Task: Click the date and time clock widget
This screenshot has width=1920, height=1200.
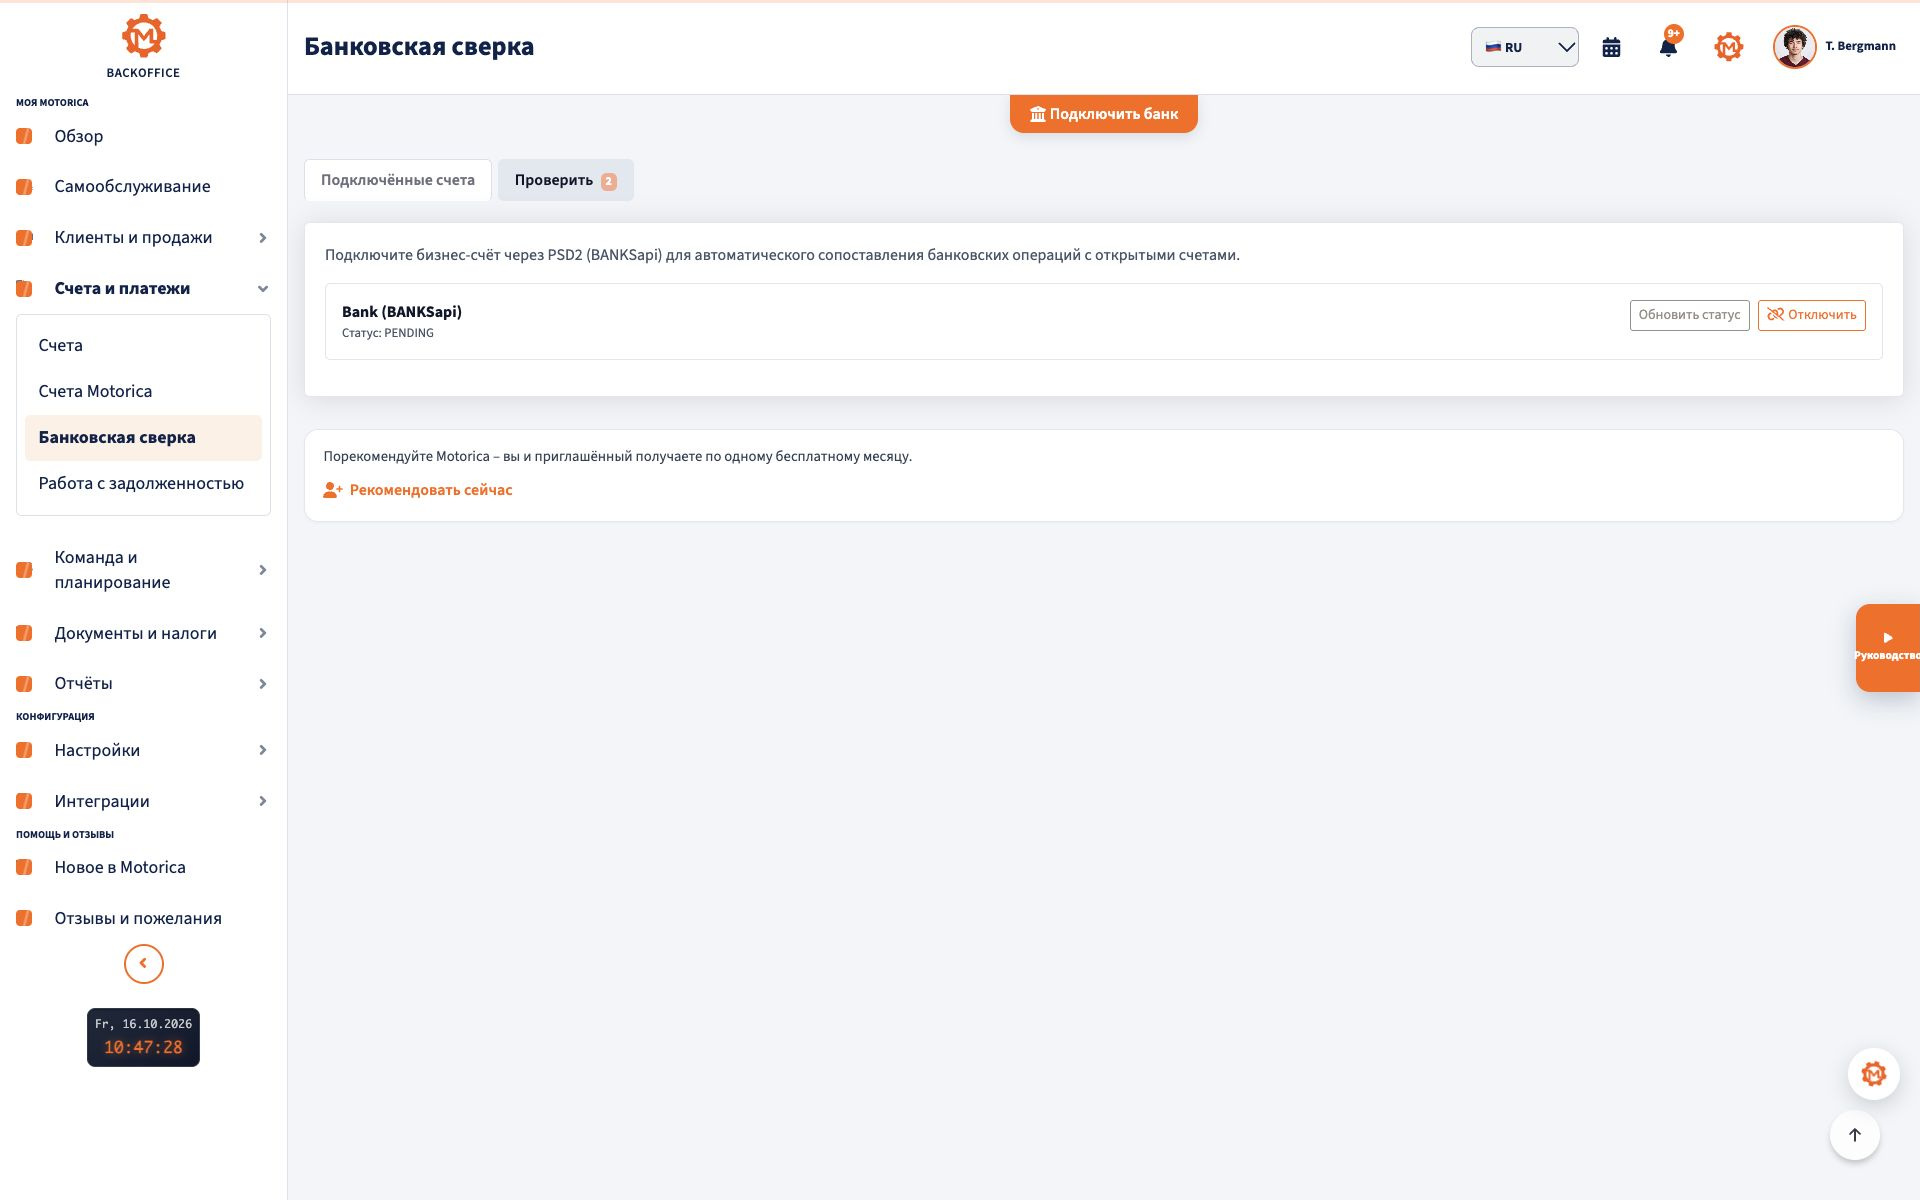Action: coord(143,1037)
